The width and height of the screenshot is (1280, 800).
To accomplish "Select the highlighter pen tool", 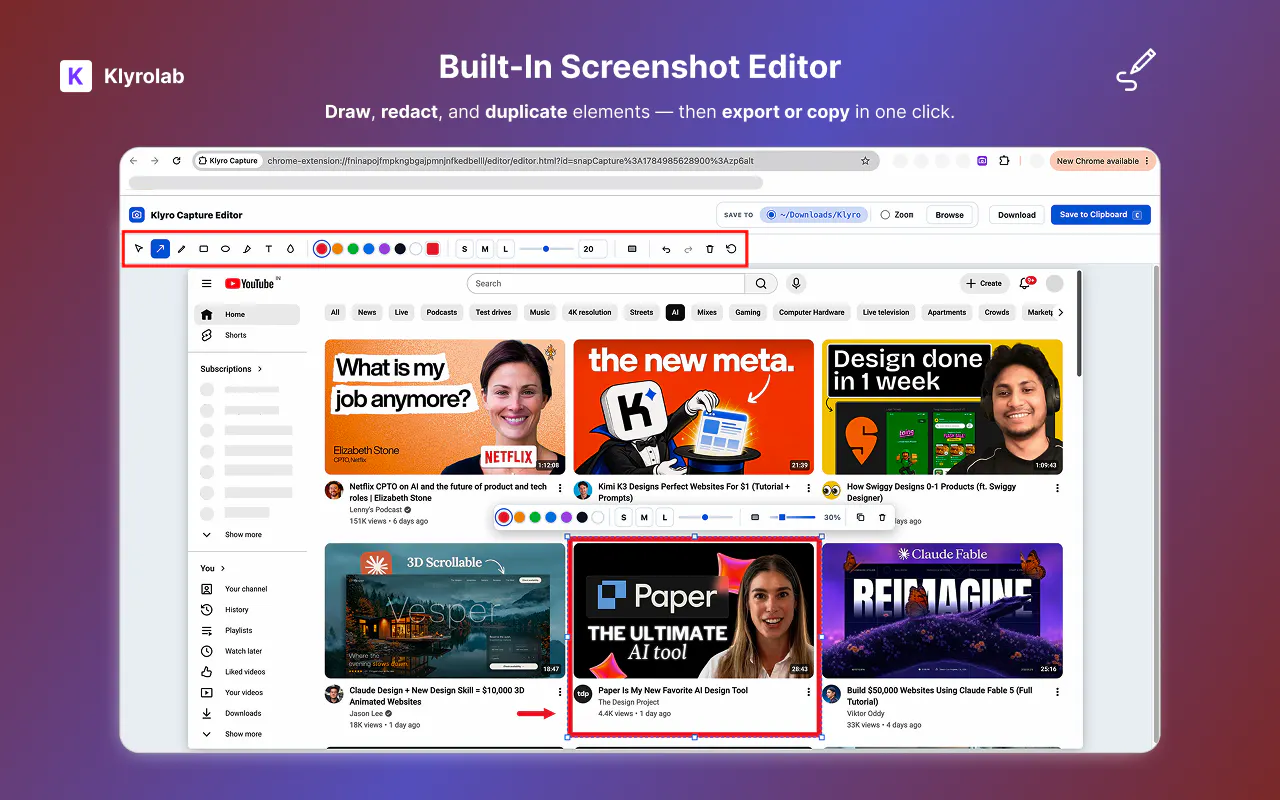I will tap(247, 249).
